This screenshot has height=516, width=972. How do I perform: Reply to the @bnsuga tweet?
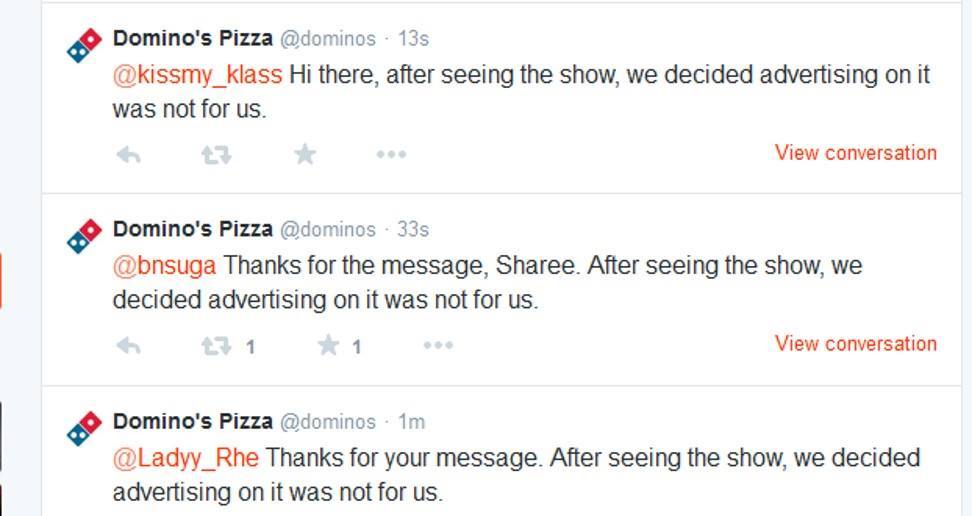pyautogui.click(x=128, y=346)
